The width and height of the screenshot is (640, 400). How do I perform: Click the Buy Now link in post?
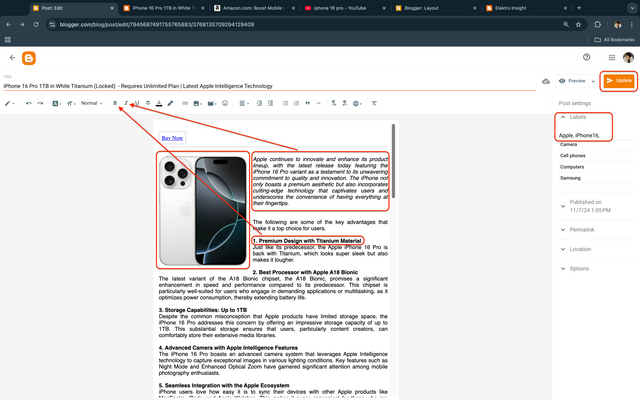172,138
